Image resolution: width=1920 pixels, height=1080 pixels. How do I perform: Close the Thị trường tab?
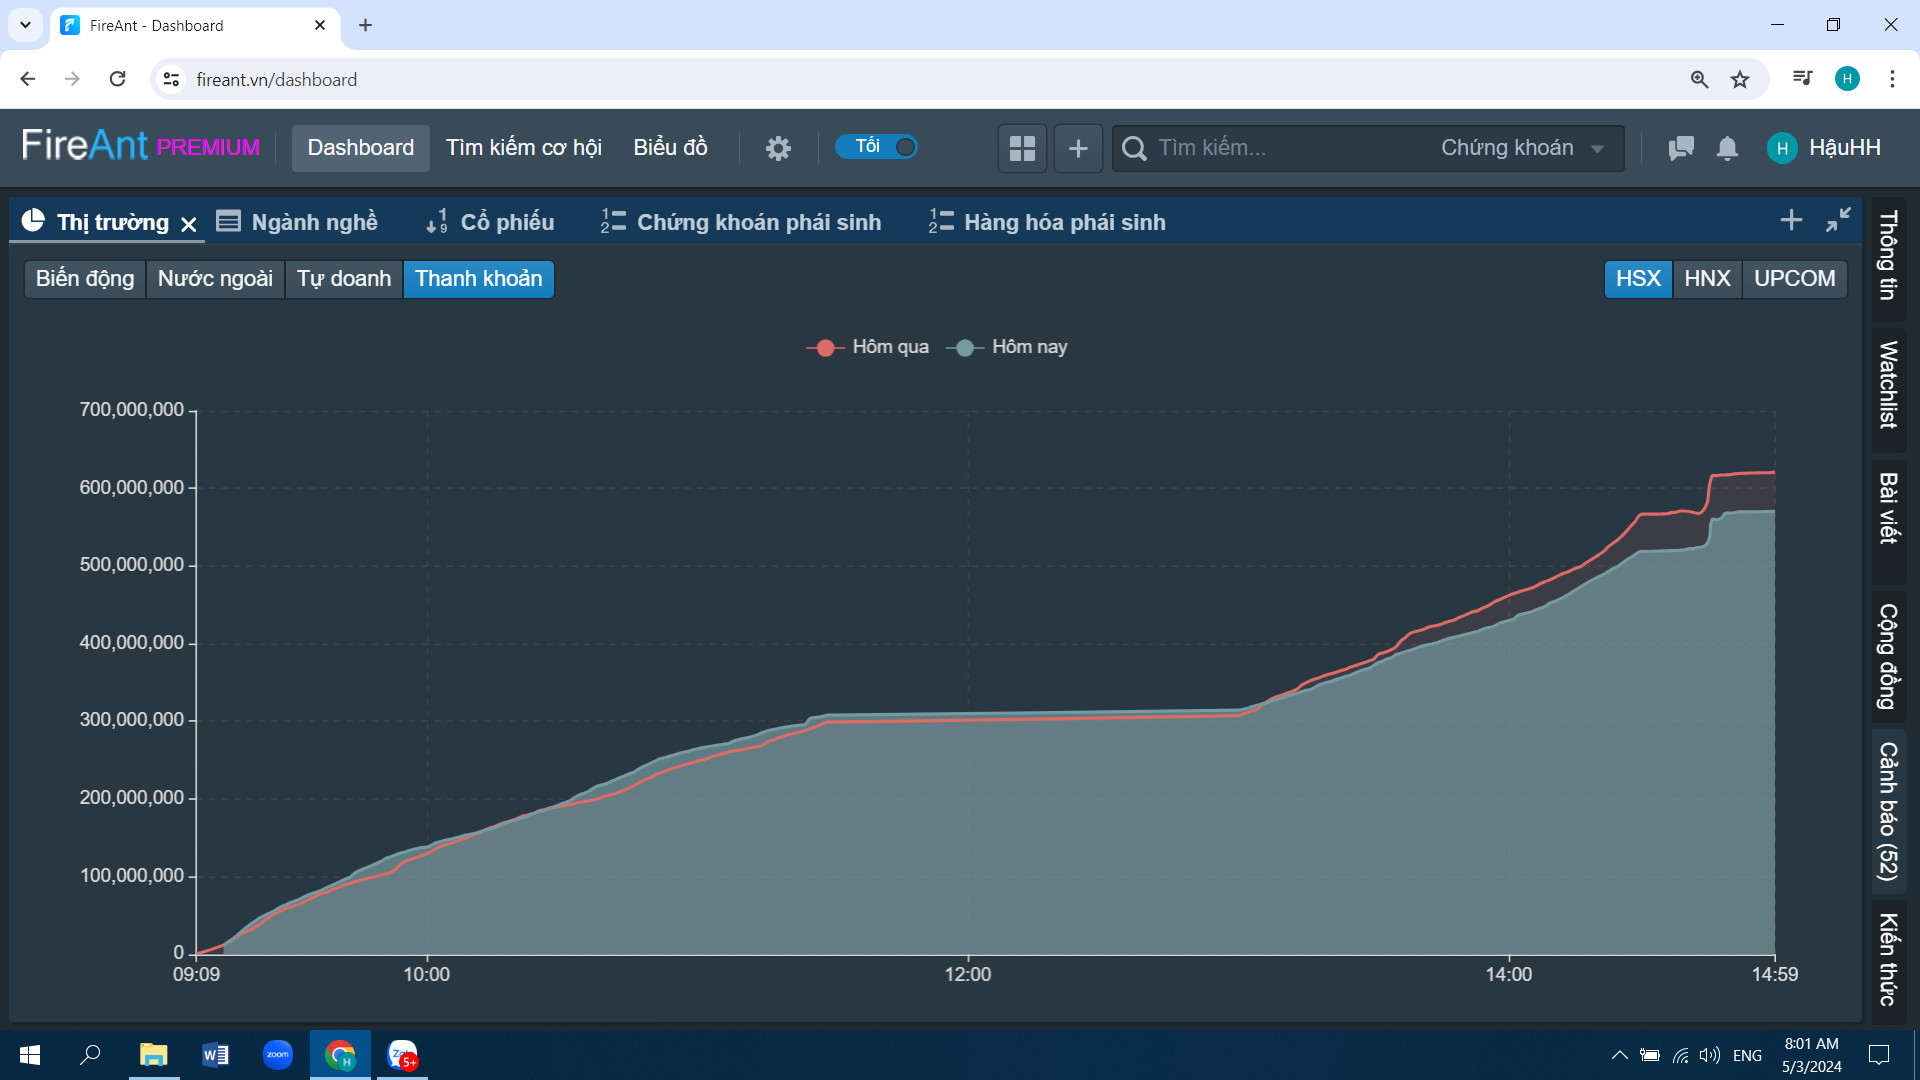tap(189, 224)
